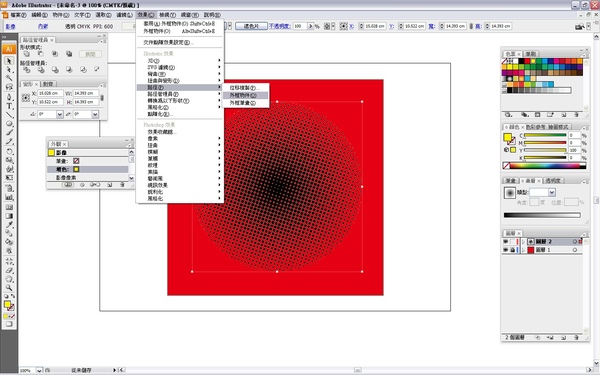Select the Column Graph tool
This screenshot has width=600, height=375.
click(x=9, y=197)
